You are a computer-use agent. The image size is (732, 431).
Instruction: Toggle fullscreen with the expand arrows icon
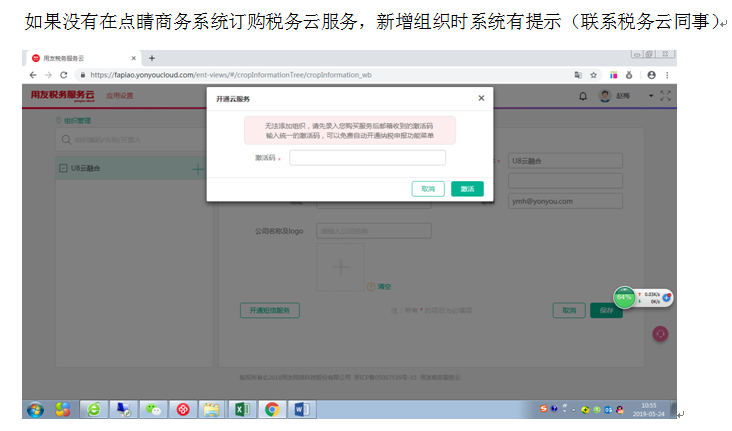click(x=665, y=96)
